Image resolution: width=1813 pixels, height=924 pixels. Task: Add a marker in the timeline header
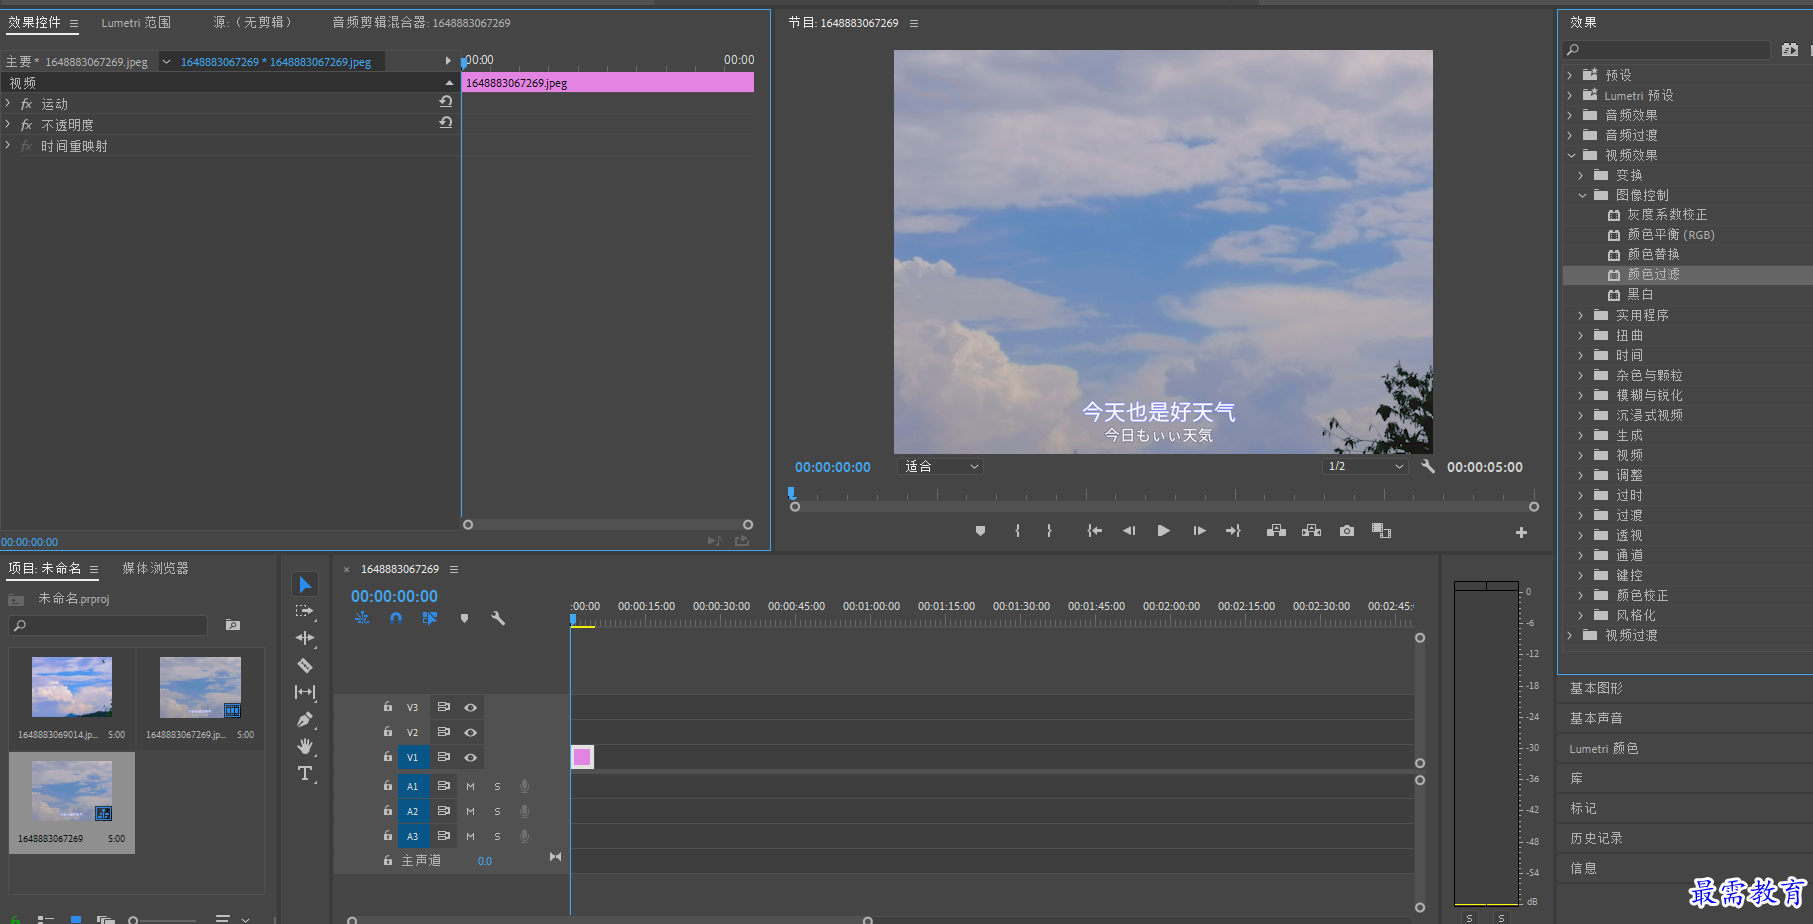pos(464,618)
